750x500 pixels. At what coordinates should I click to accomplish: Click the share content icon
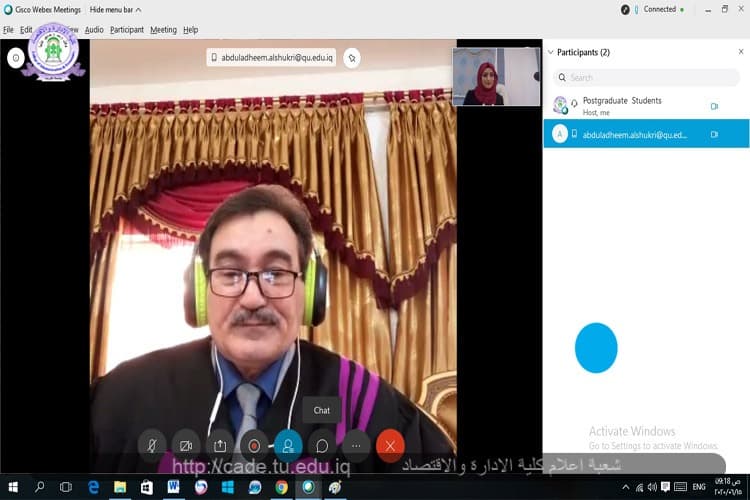220,445
